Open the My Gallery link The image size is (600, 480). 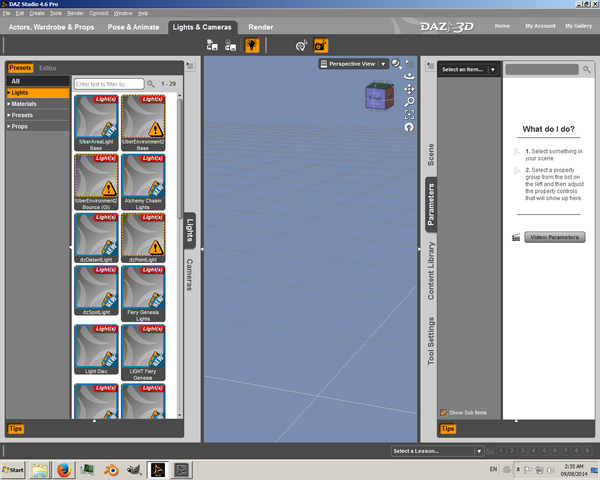[578, 26]
